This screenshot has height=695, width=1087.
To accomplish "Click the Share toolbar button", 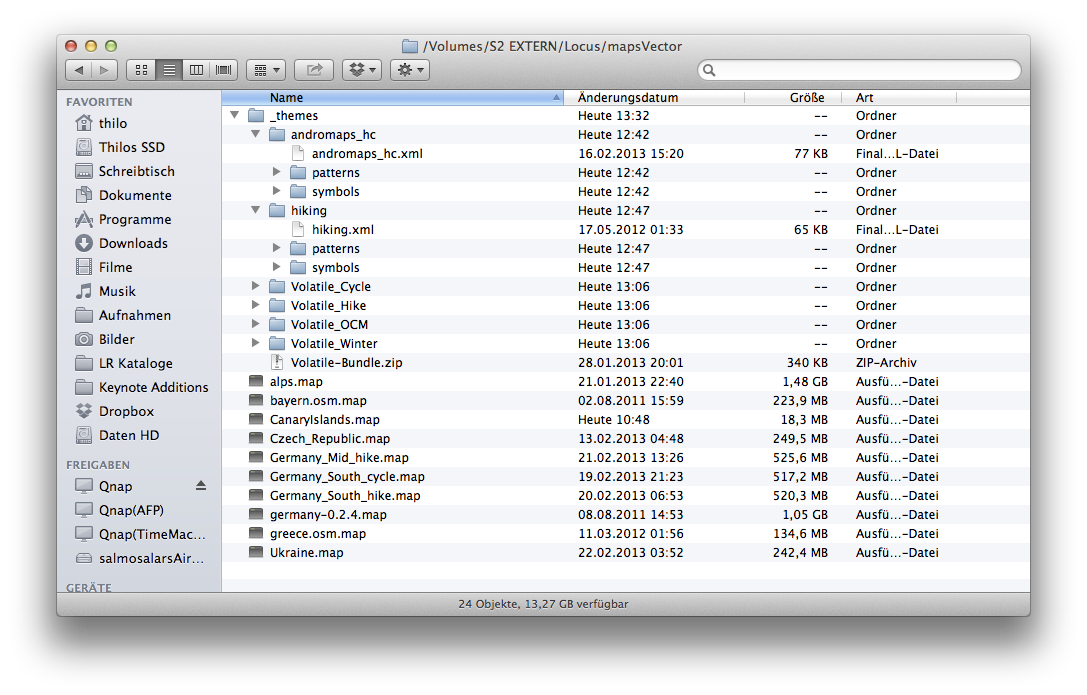I will click(314, 70).
